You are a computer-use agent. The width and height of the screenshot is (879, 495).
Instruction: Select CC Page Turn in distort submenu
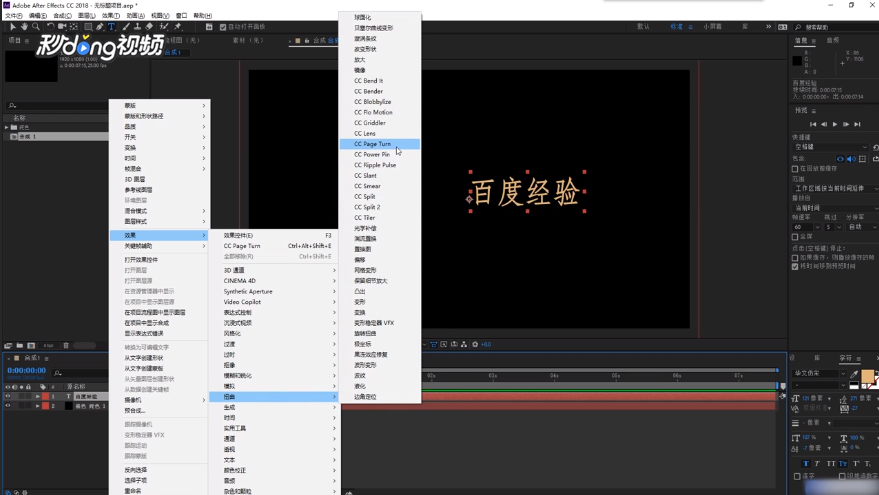pyautogui.click(x=380, y=144)
